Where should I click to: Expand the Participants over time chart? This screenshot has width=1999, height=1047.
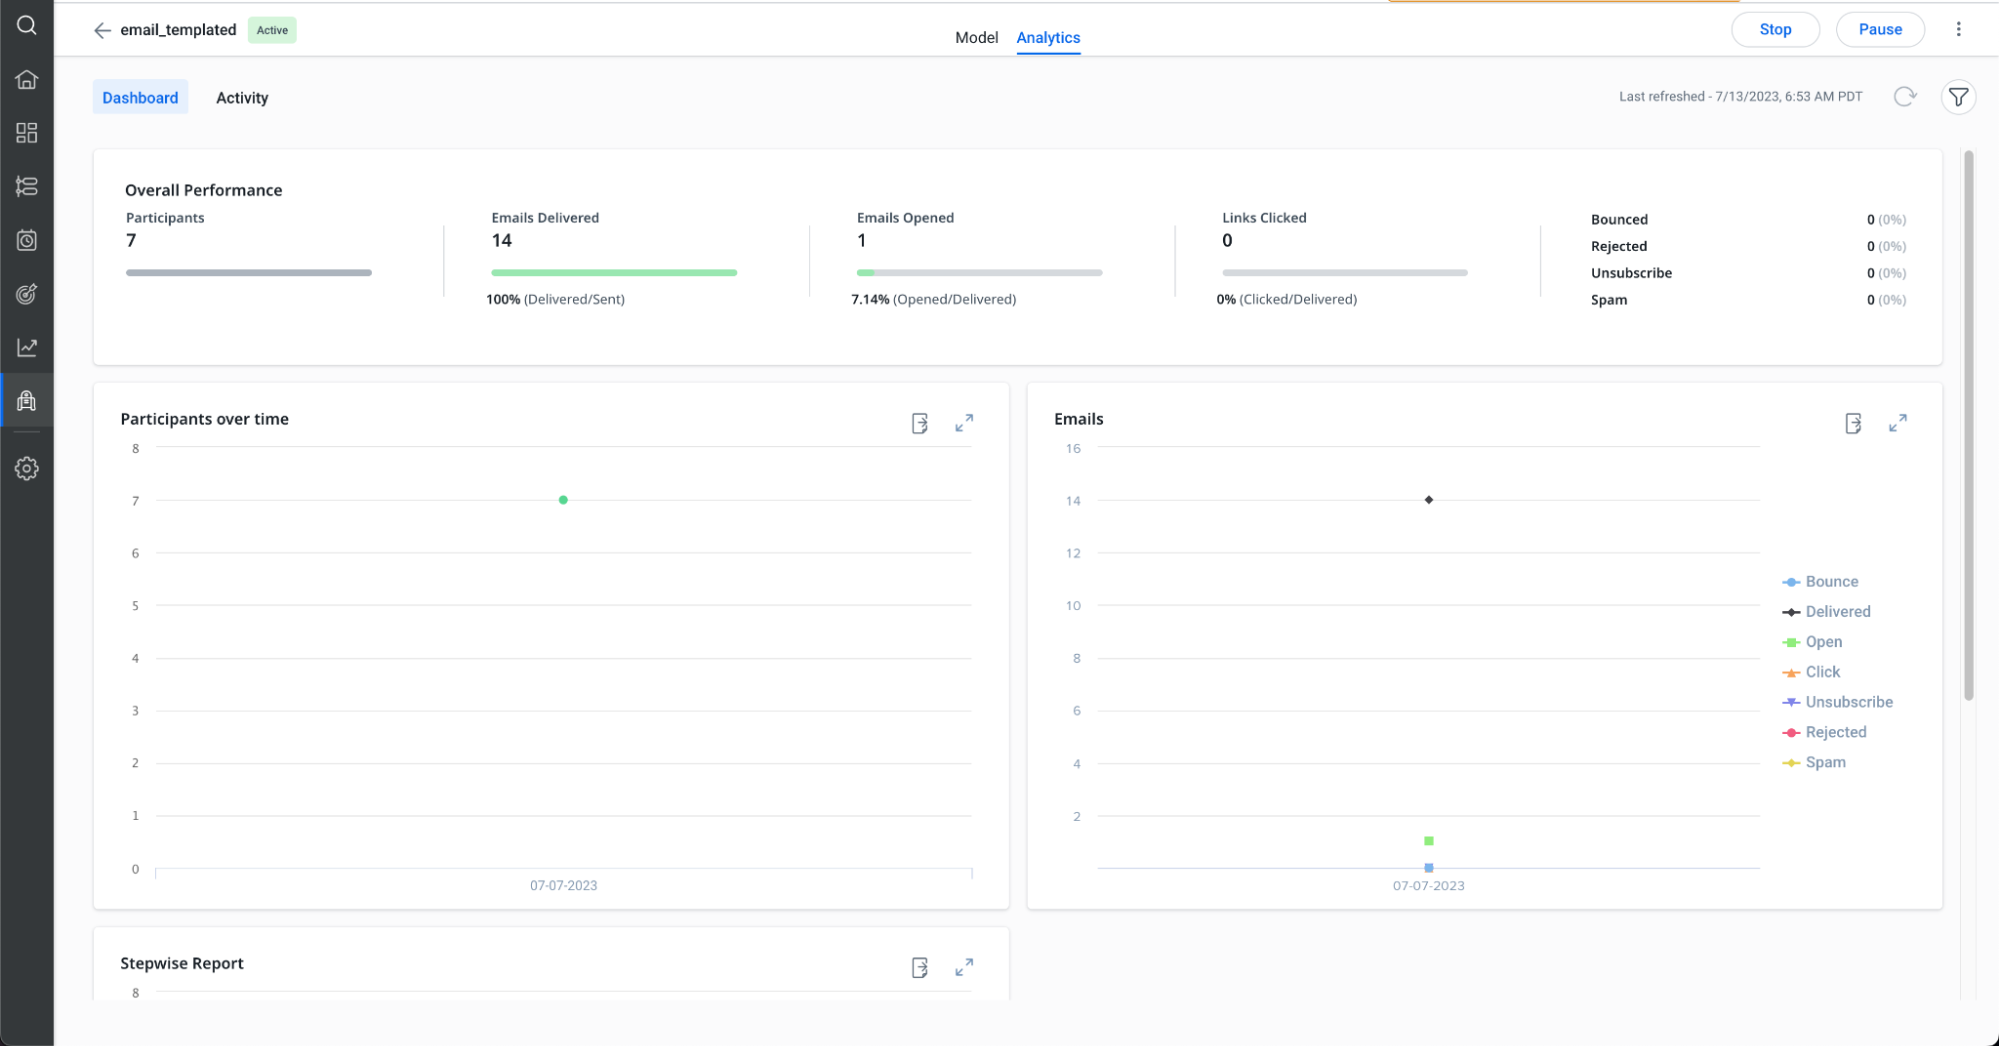pyautogui.click(x=964, y=424)
